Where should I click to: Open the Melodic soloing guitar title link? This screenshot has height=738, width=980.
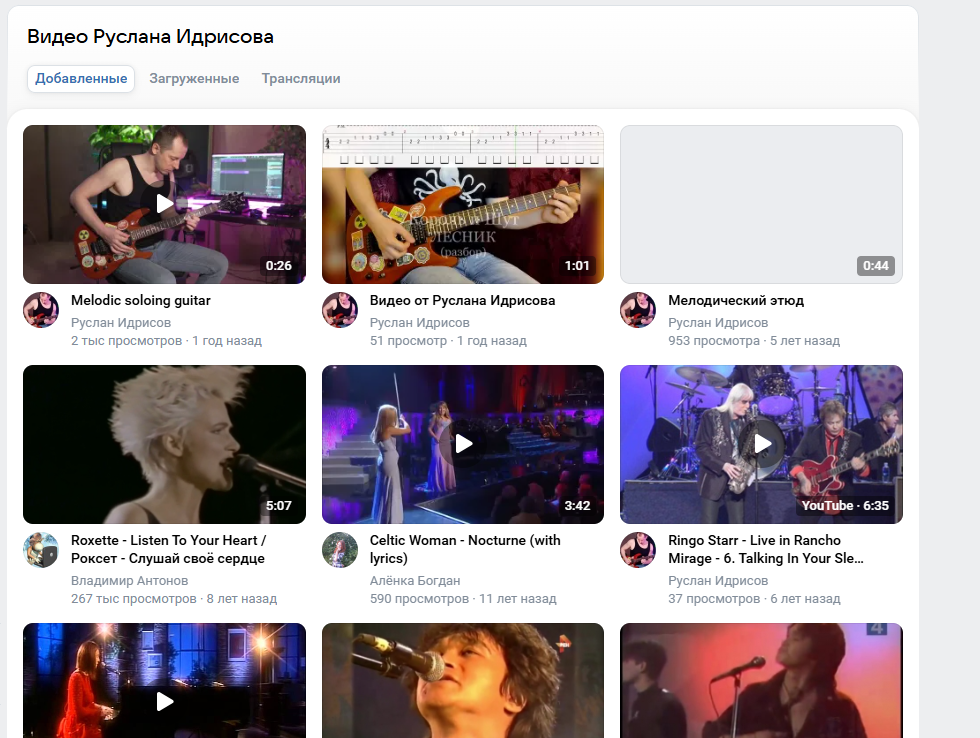pyautogui.click(x=141, y=301)
